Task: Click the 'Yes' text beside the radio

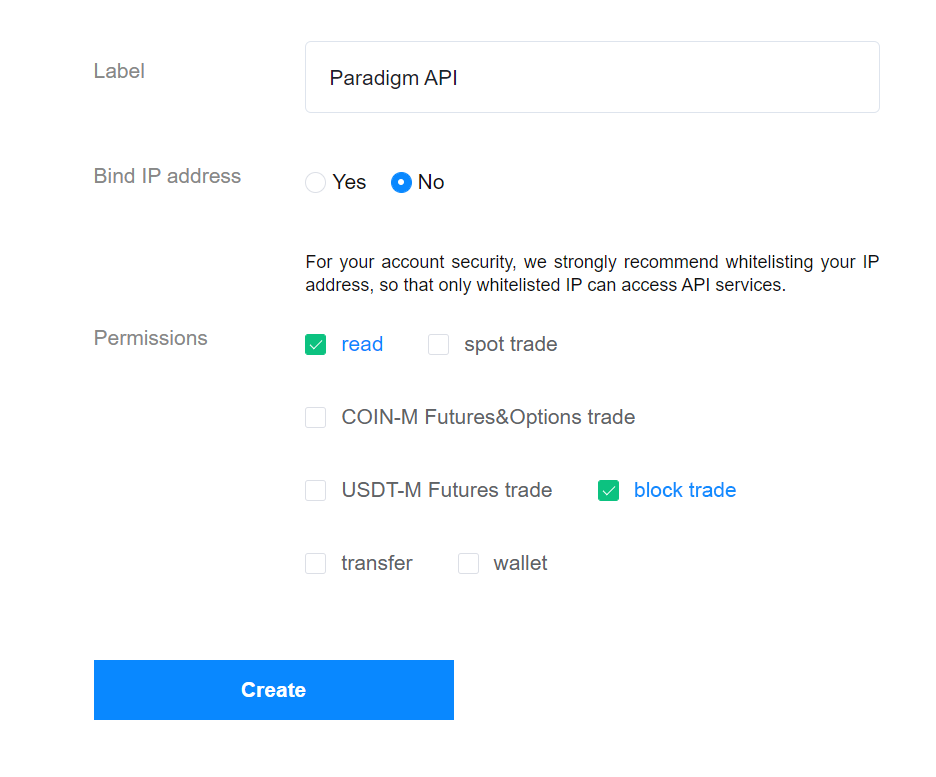Action: pyautogui.click(x=349, y=183)
